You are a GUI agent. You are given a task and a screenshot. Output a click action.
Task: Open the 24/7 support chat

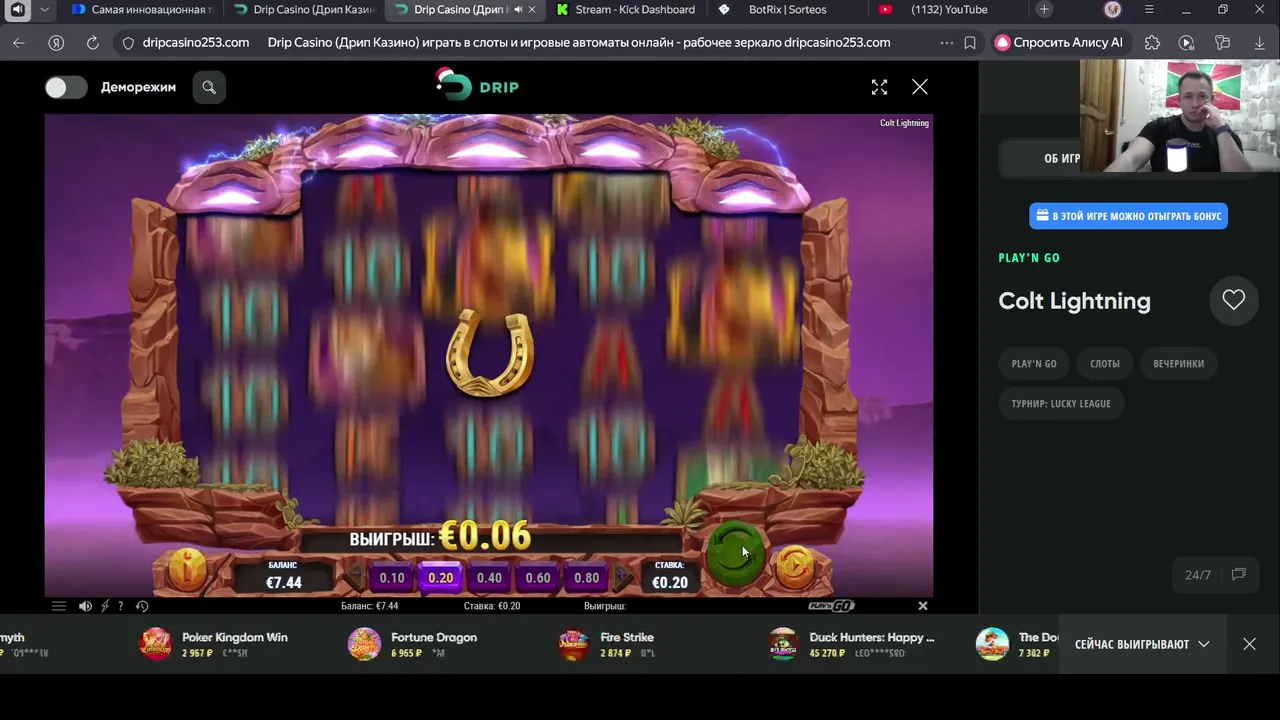(1215, 575)
